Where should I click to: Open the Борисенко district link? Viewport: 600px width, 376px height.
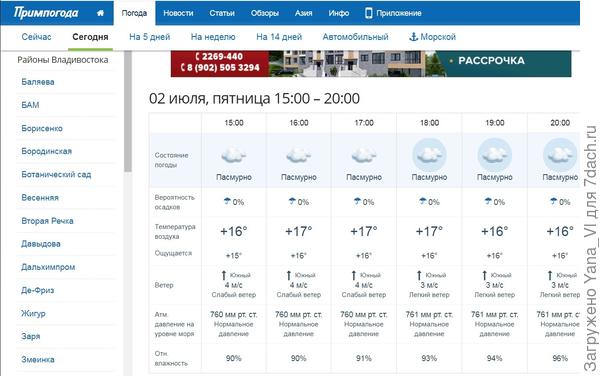[42, 128]
